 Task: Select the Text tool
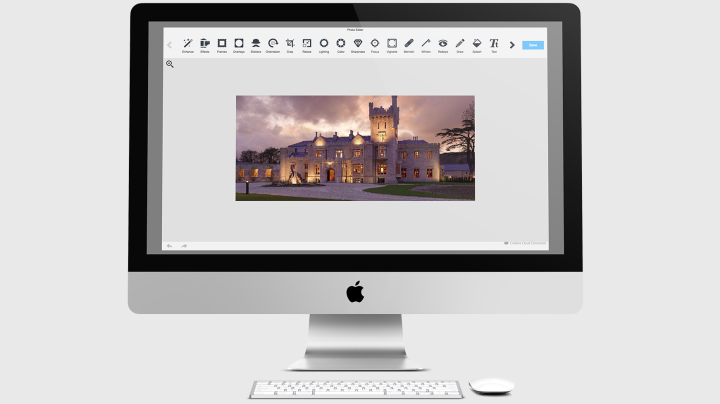[x=494, y=44]
